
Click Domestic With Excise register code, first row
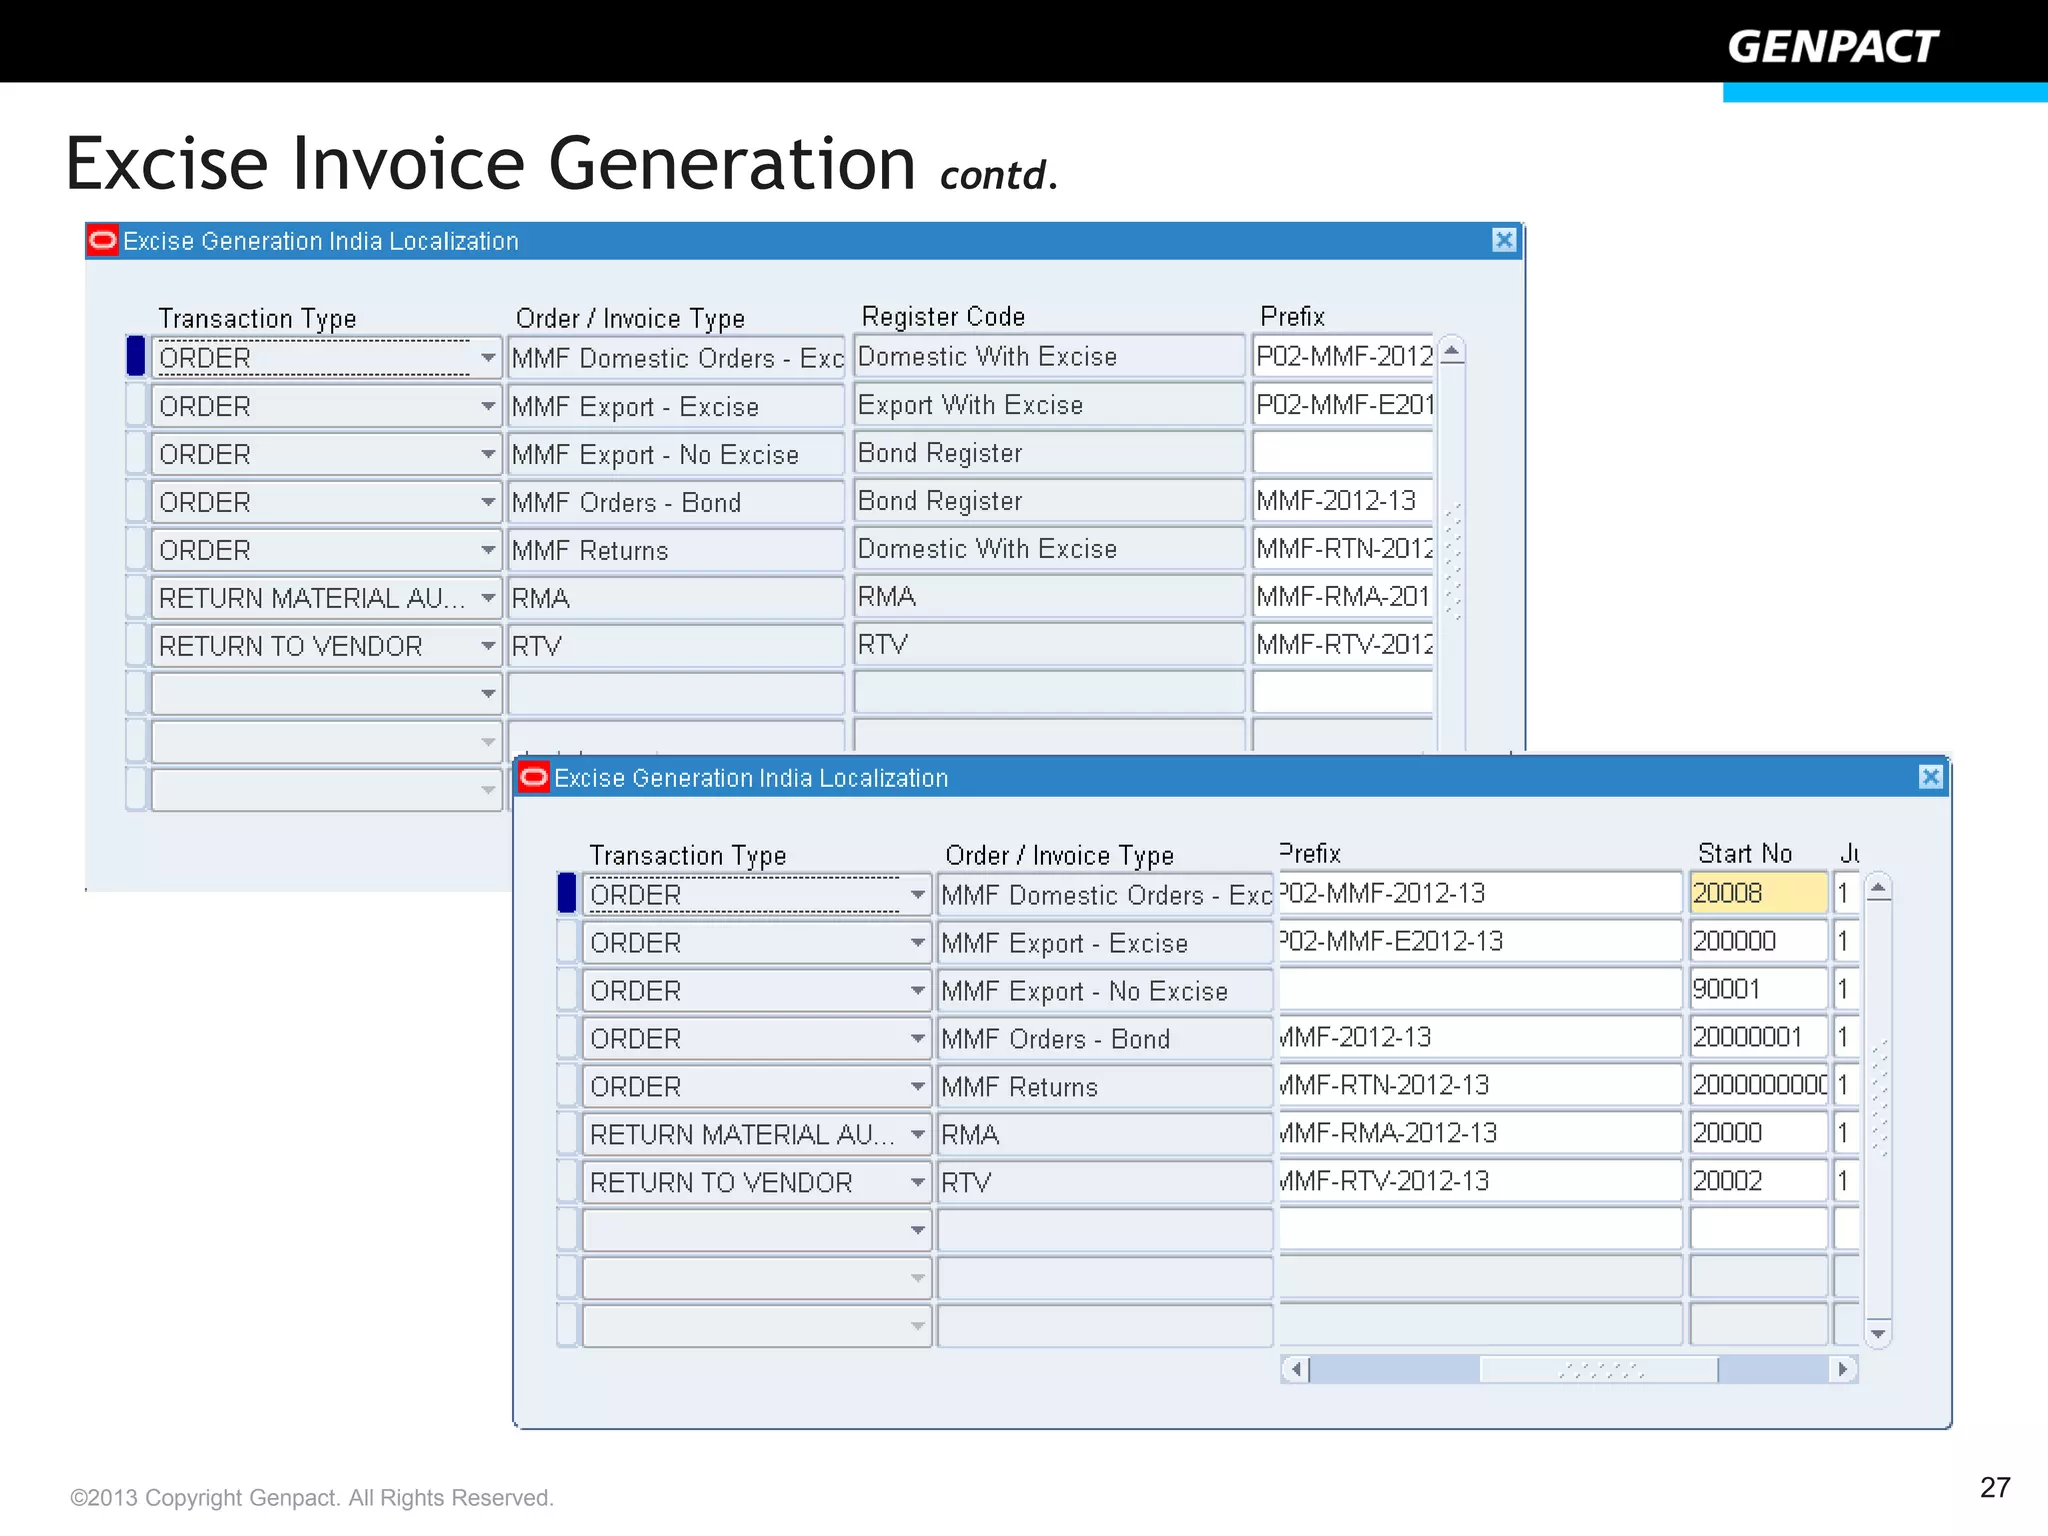pos(1049,356)
